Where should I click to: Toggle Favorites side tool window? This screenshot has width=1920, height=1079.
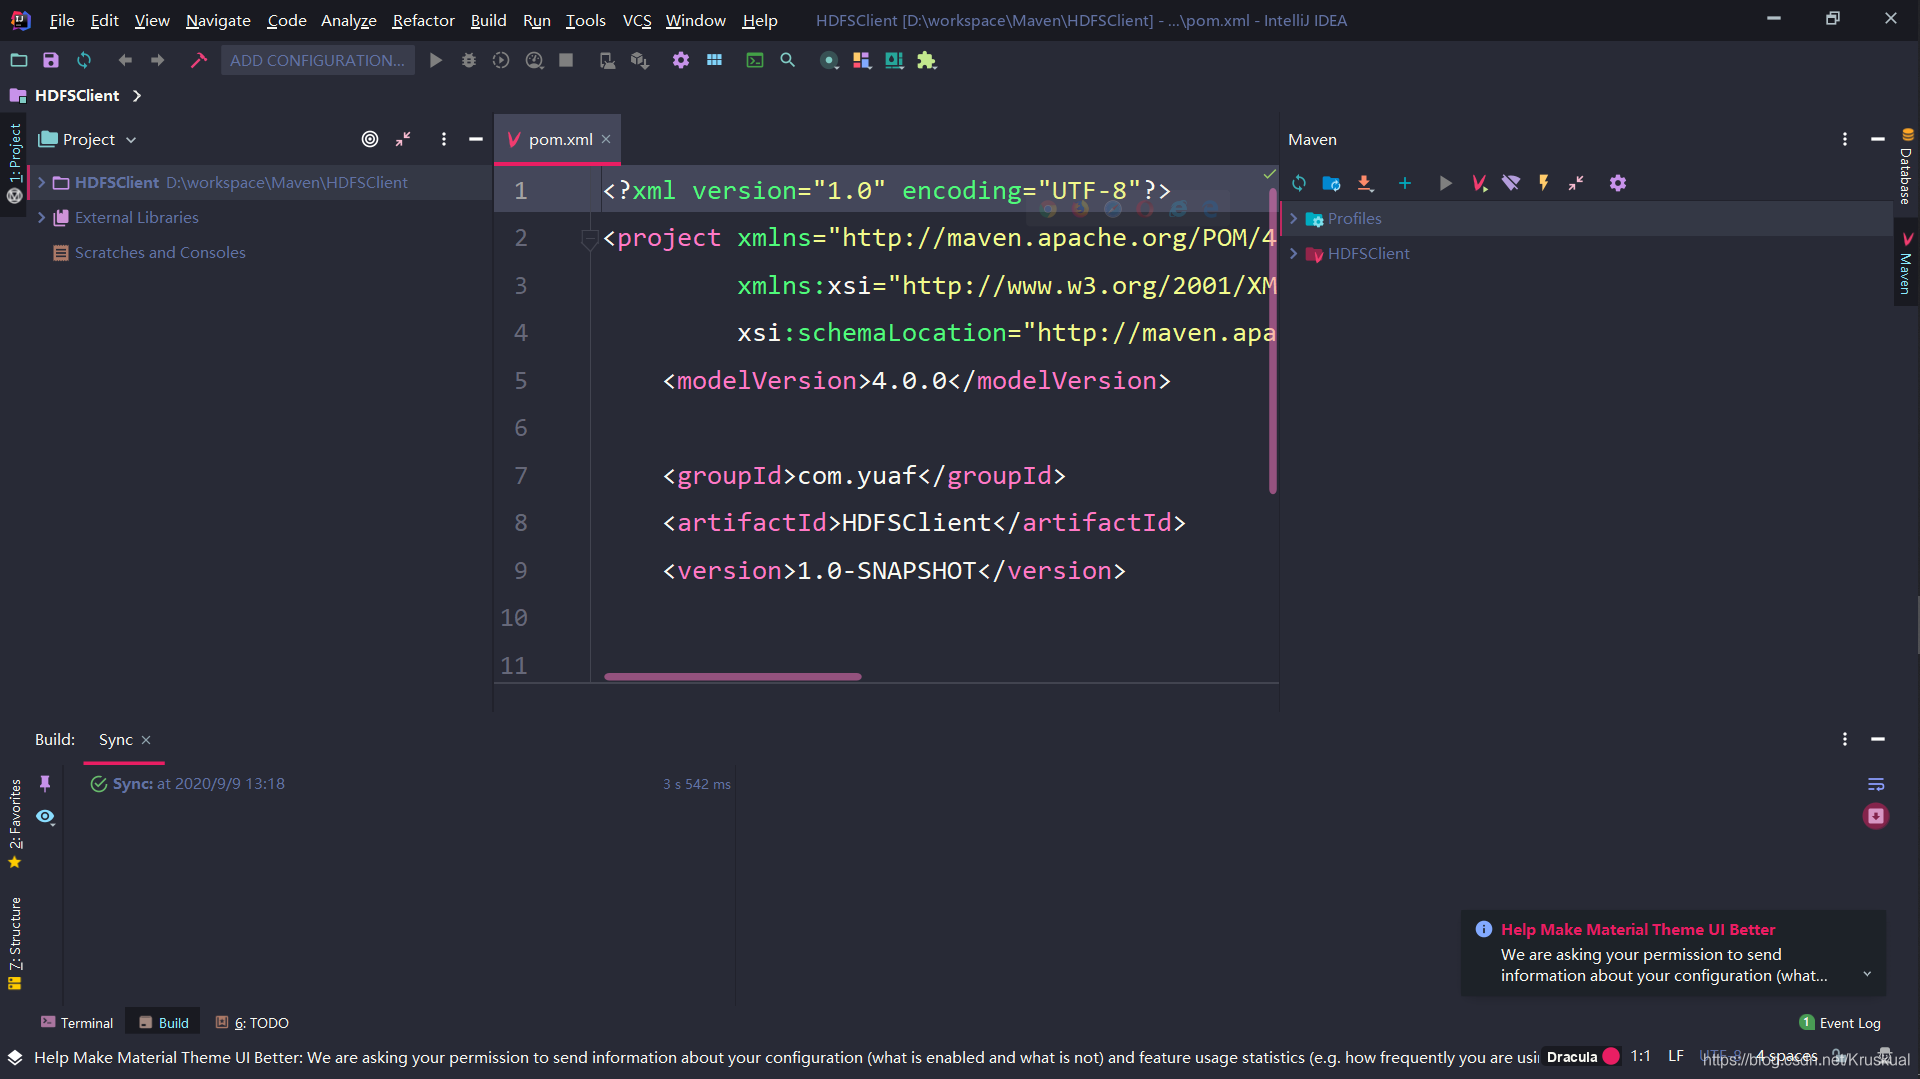tap(14, 823)
